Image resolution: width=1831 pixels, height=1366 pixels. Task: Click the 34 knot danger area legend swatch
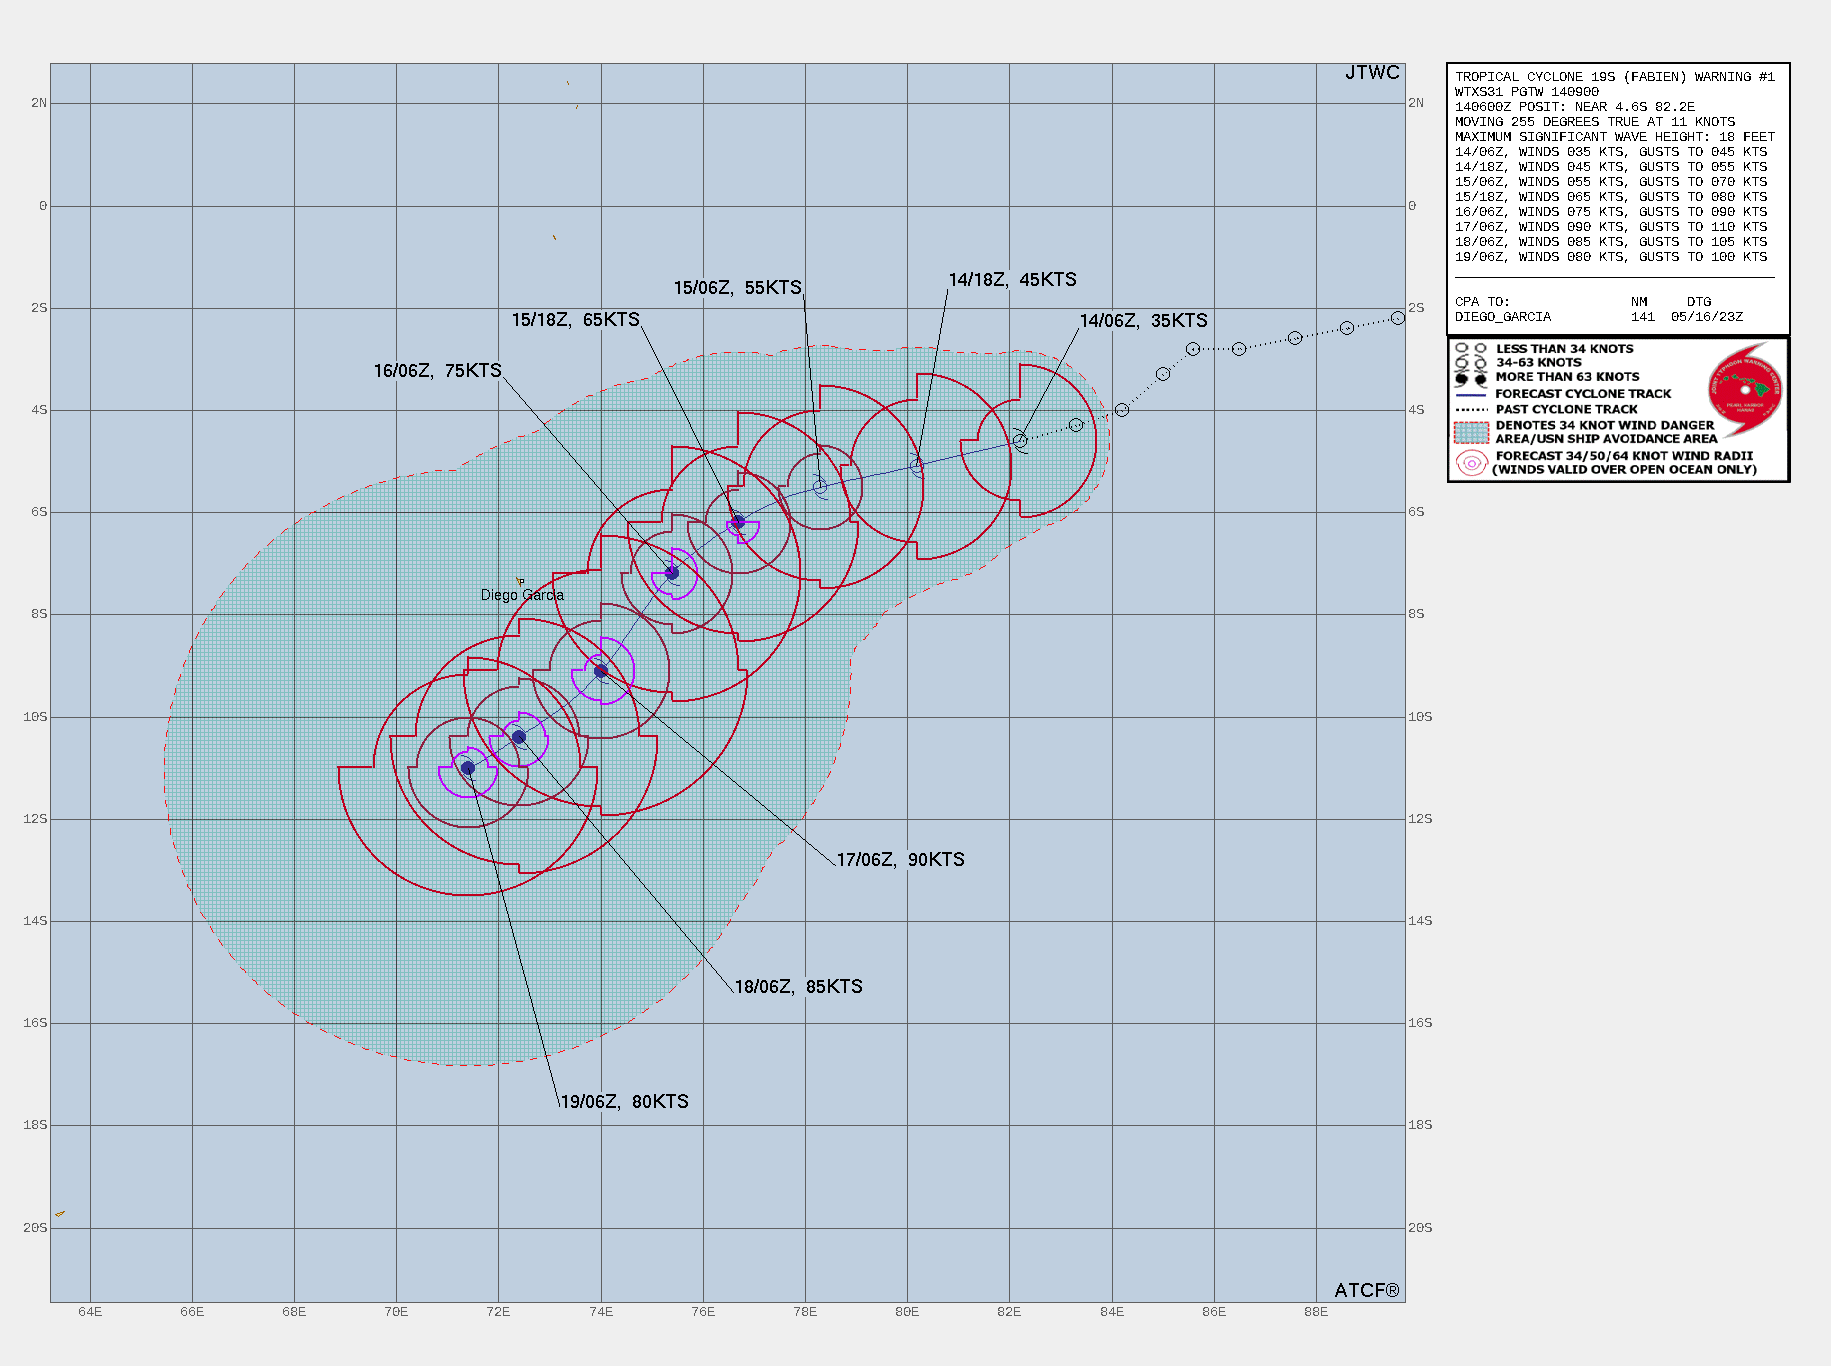coord(1471,432)
